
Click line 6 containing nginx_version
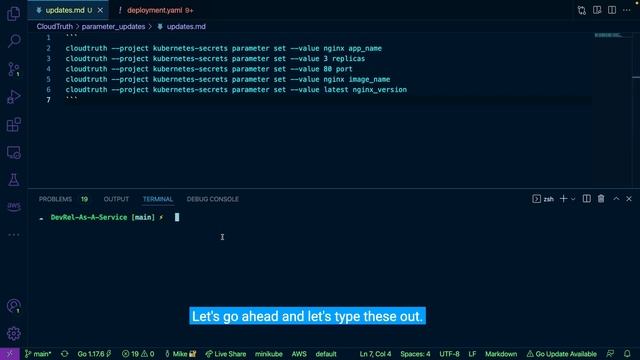[x=236, y=89]
